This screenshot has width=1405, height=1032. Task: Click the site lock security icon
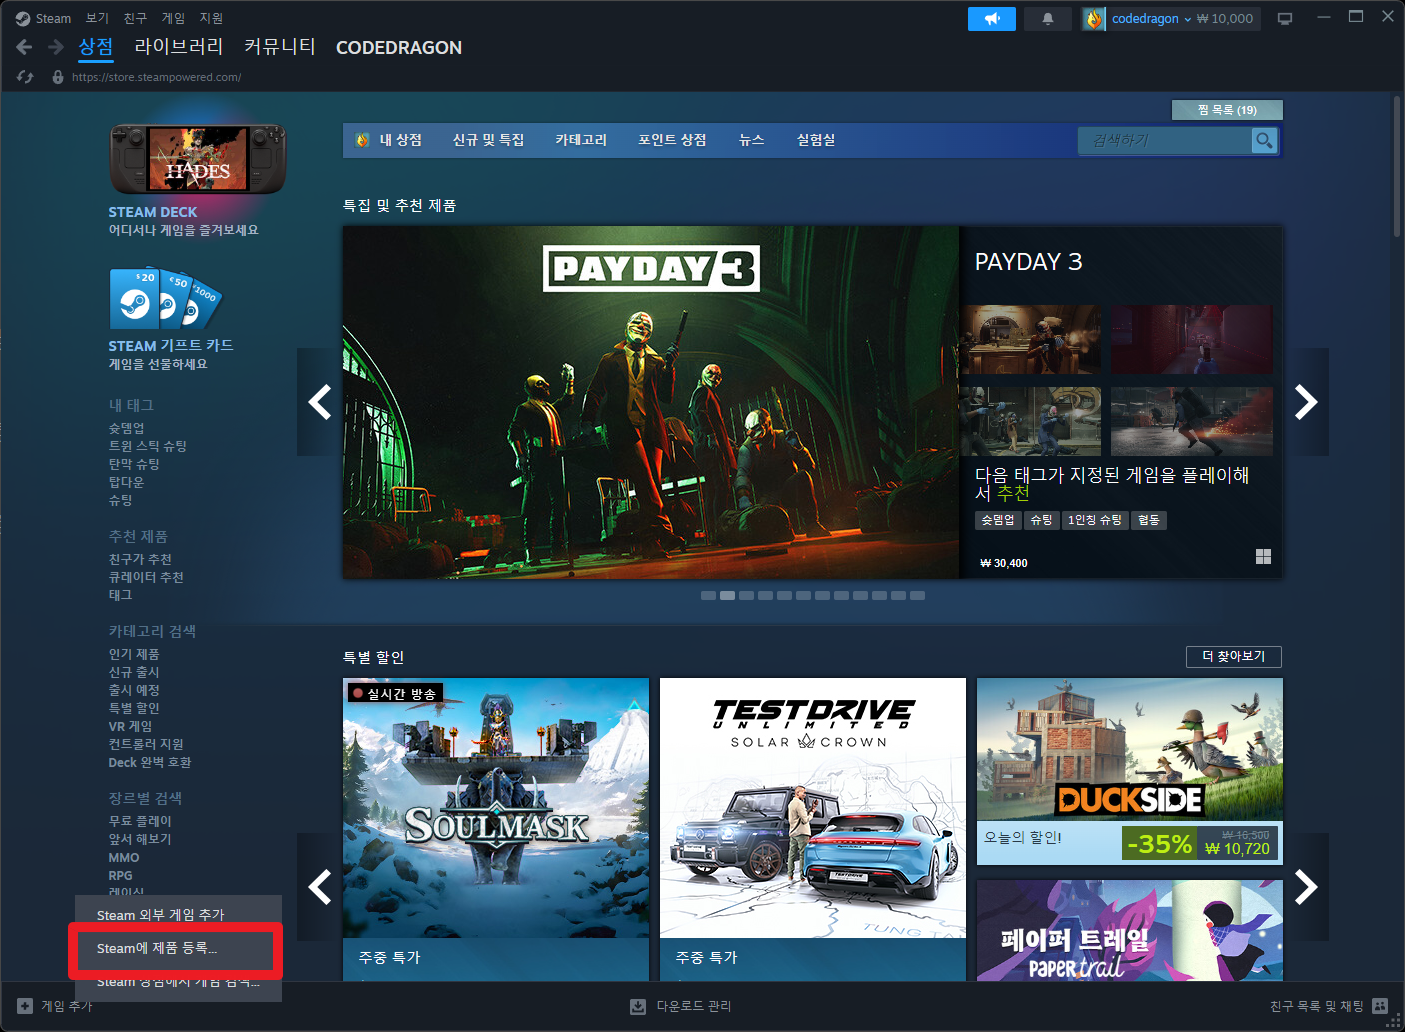click(x=58, y=77)
